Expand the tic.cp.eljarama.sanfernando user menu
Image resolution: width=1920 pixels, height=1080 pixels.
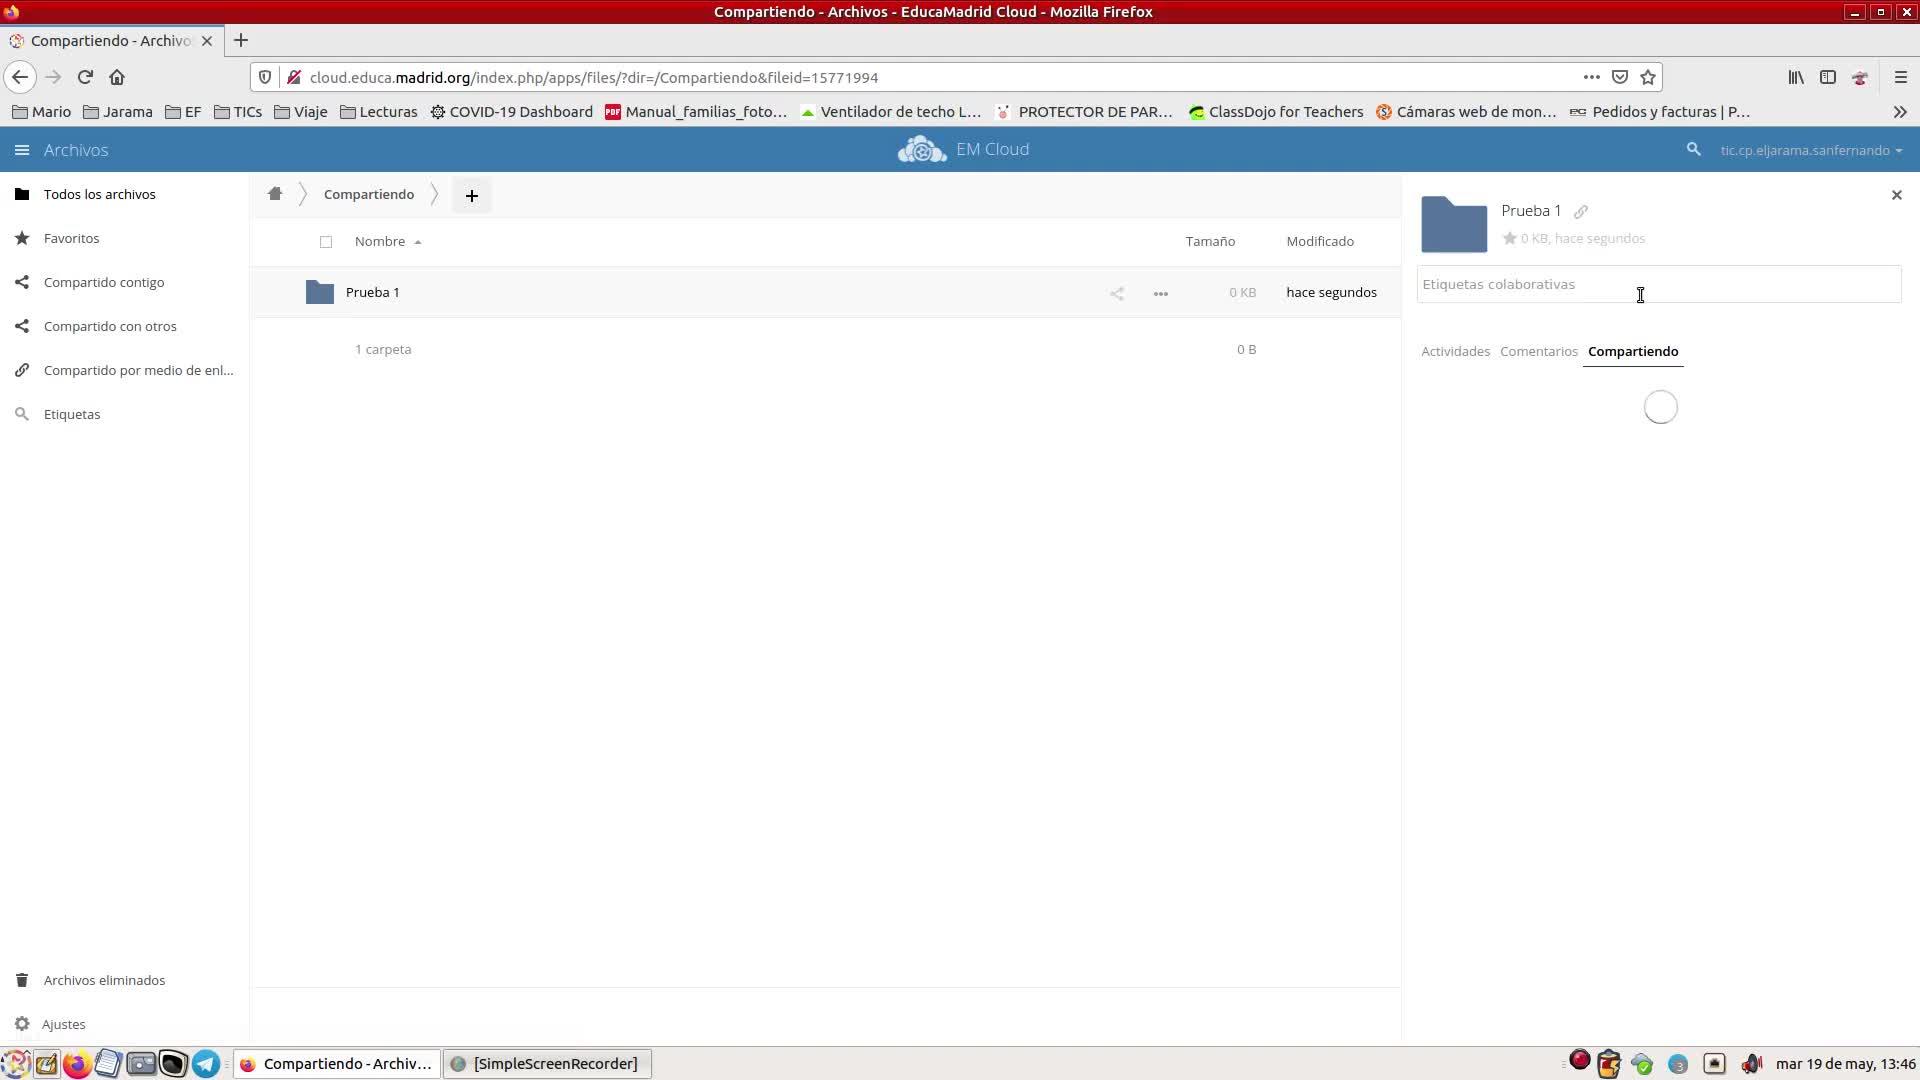click(x=1810, y=150)
